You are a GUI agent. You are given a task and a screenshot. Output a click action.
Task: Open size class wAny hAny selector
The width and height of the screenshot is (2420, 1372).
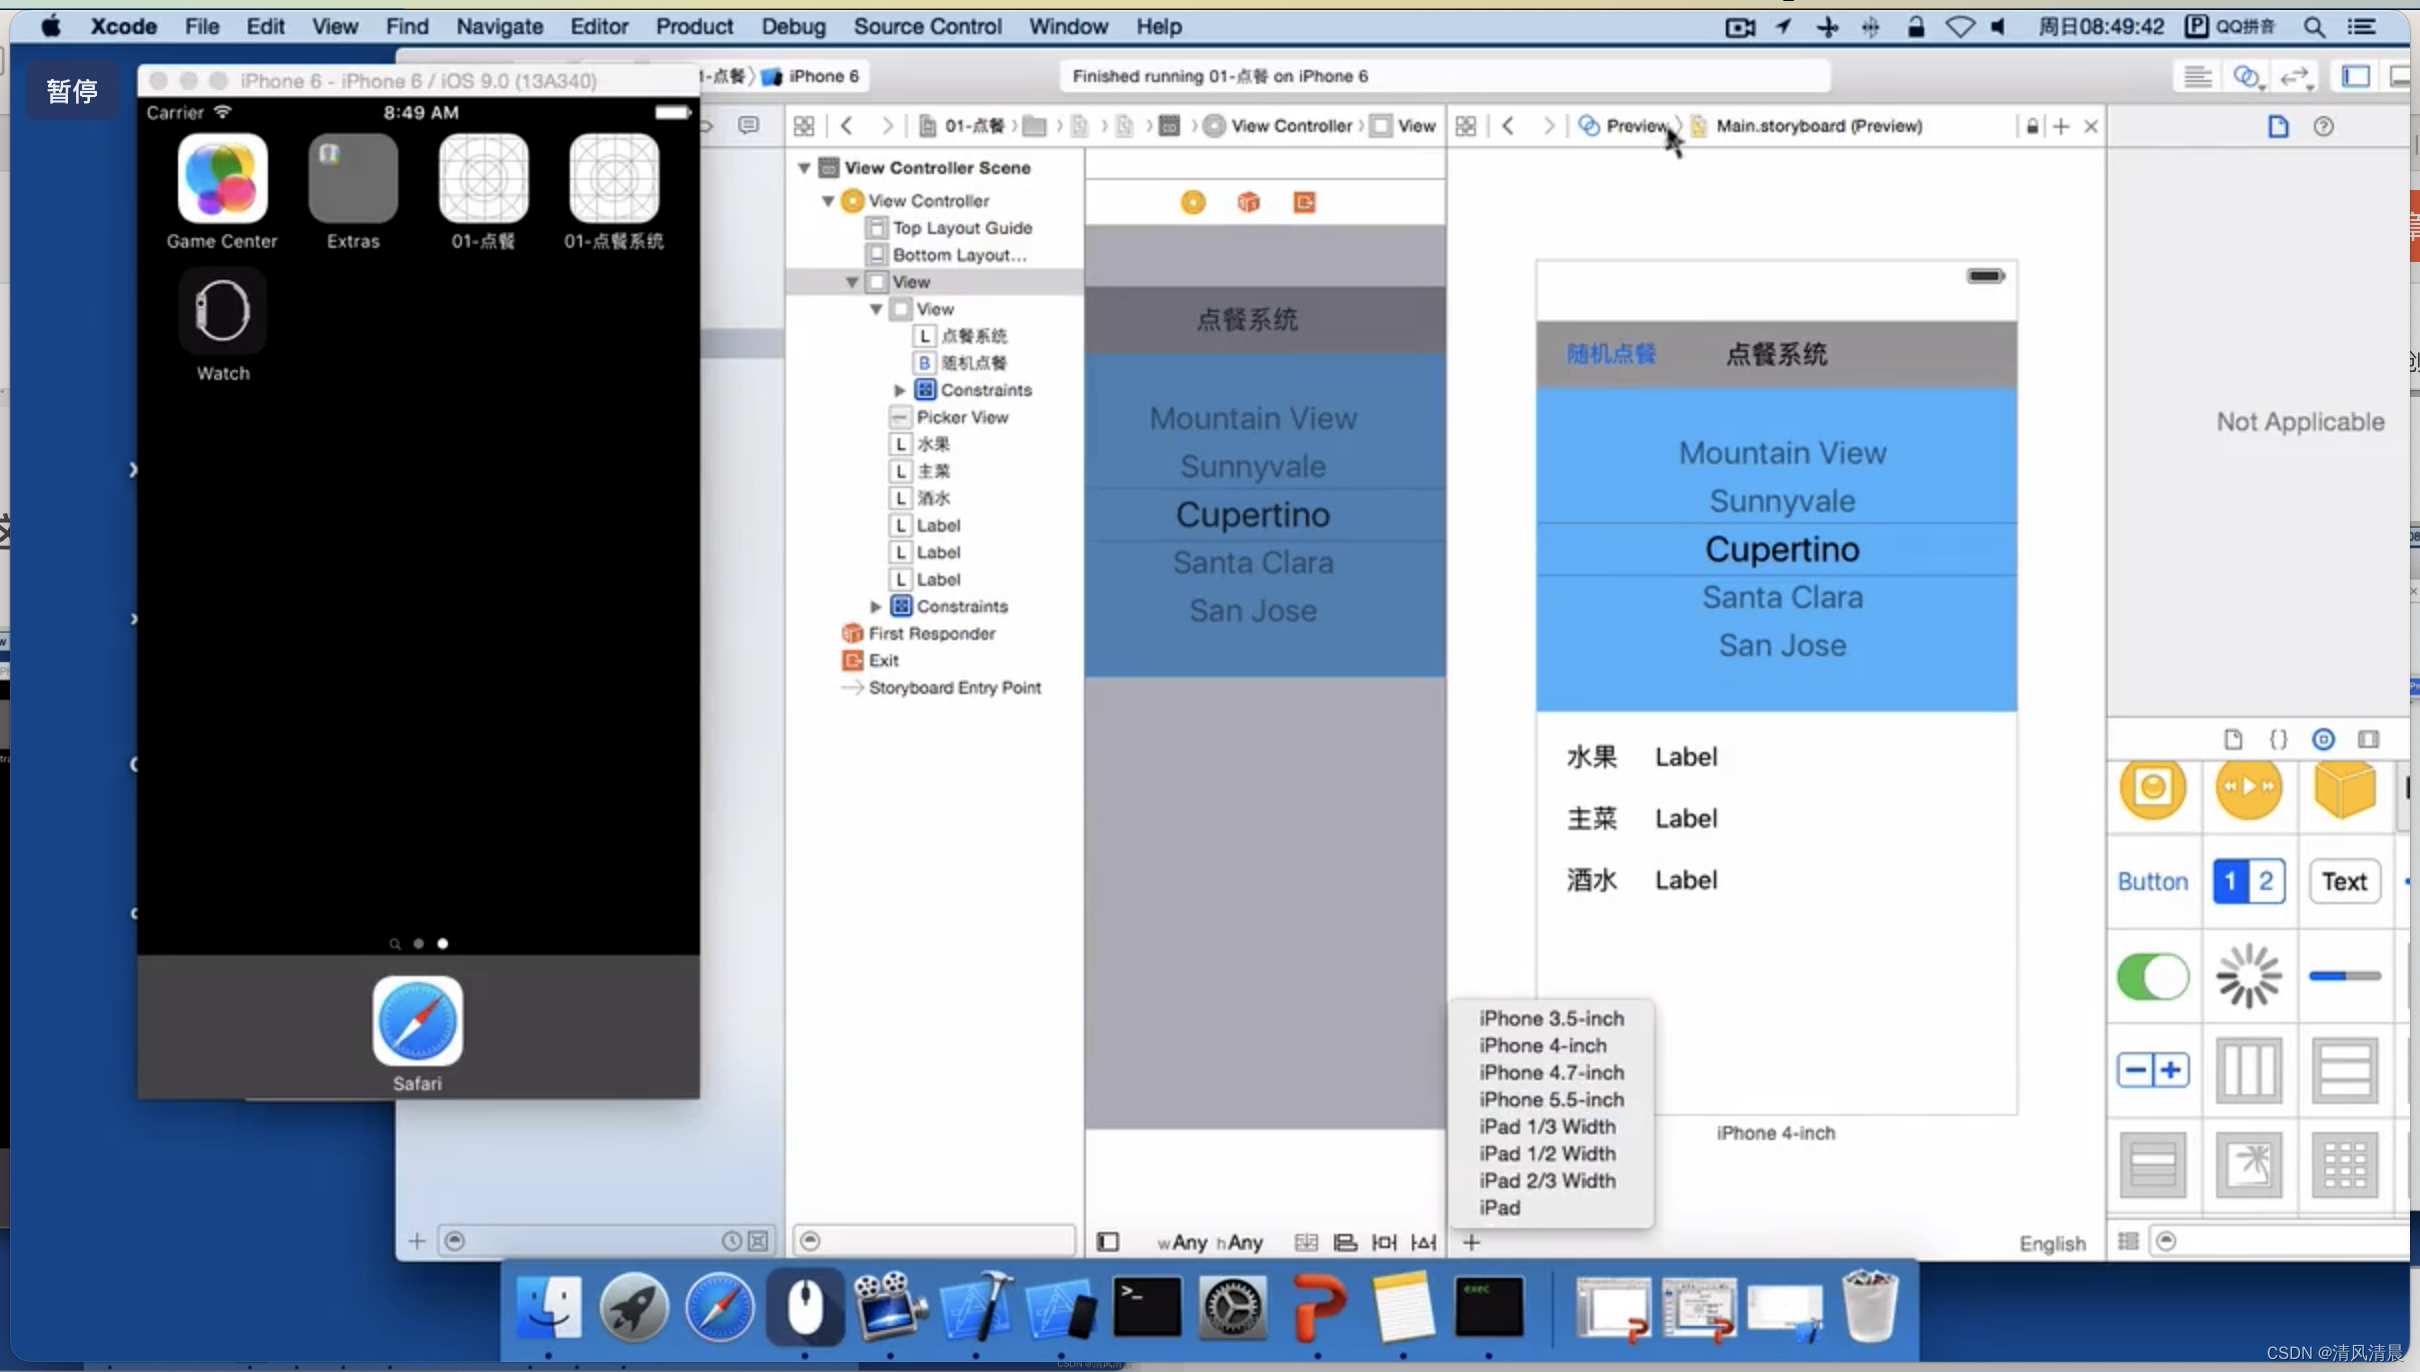[1210, 1242]
